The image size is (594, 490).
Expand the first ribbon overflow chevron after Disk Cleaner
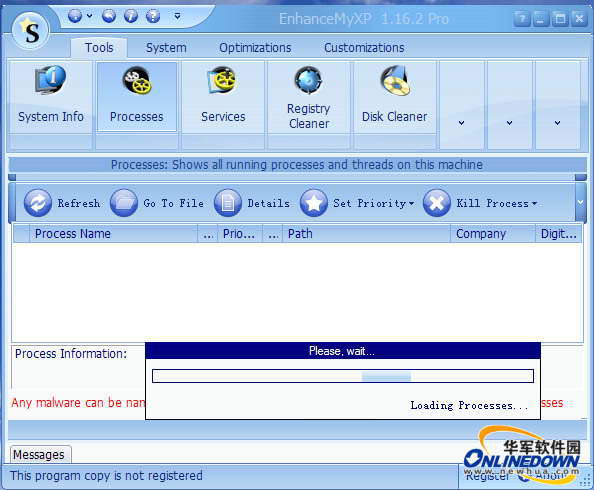[x=461, y=122]
